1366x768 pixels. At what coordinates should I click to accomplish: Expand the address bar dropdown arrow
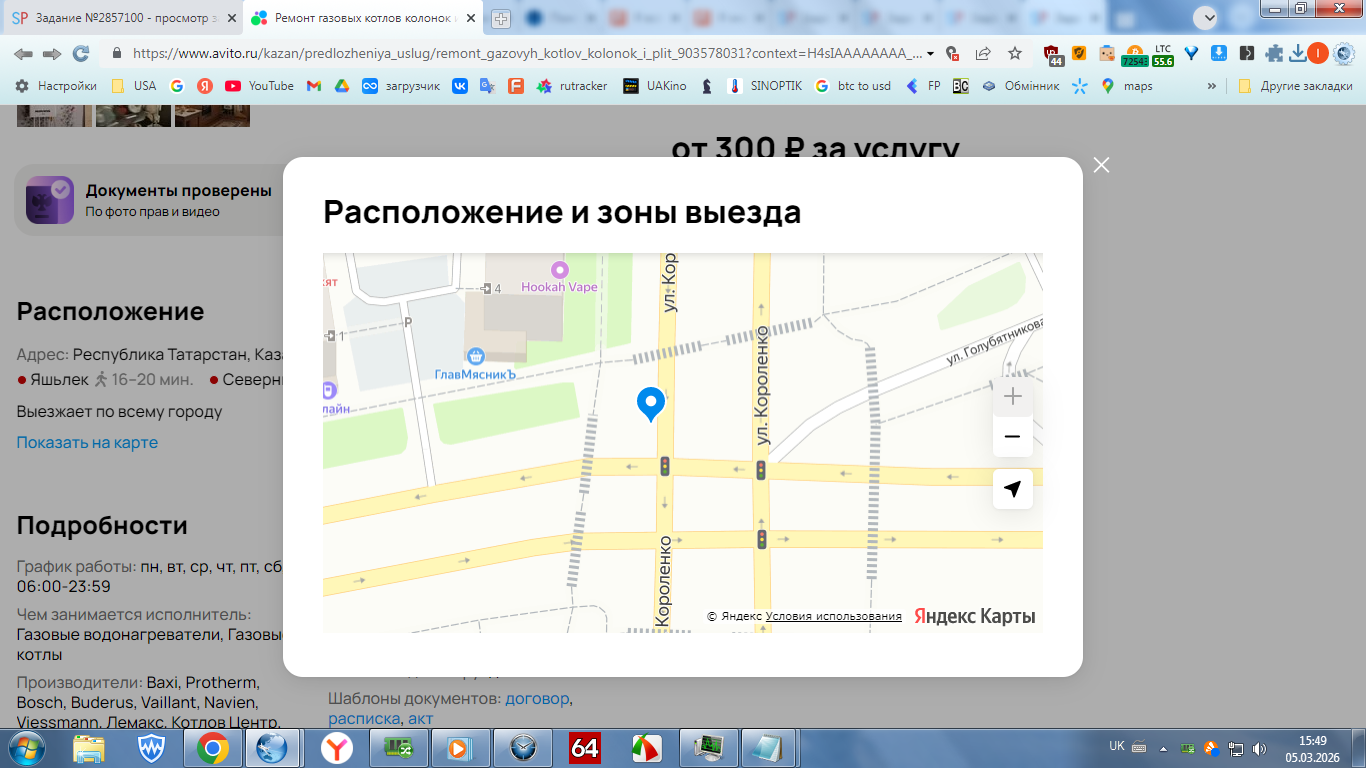931,53
